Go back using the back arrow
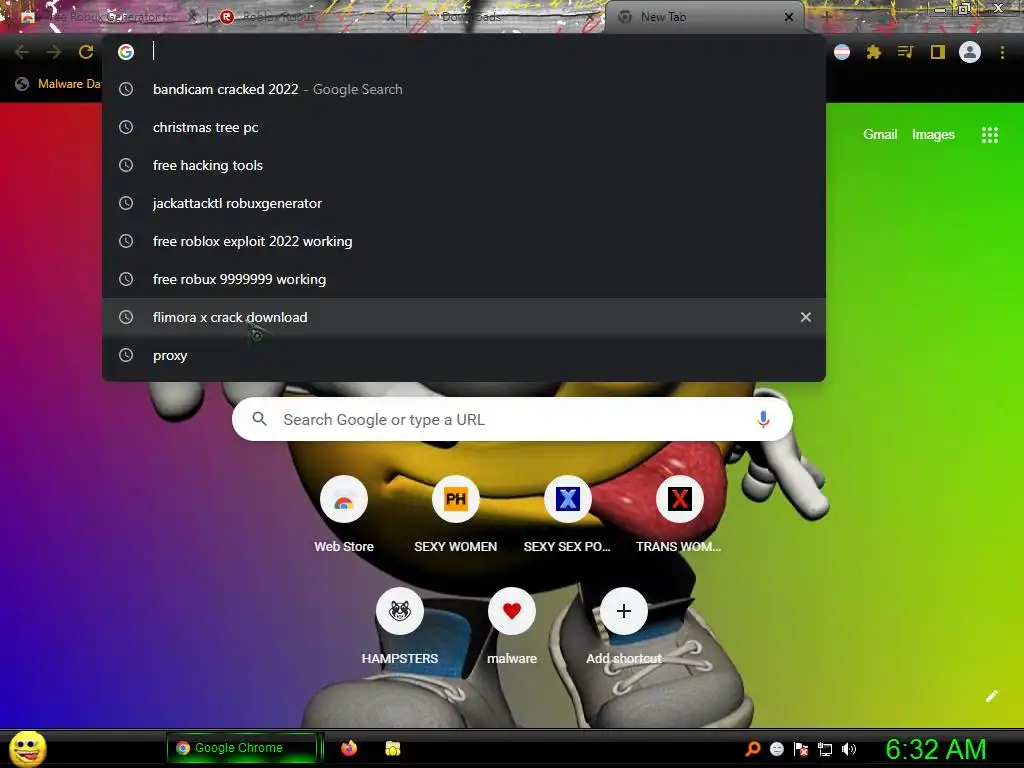 click(x=22, y=52)
